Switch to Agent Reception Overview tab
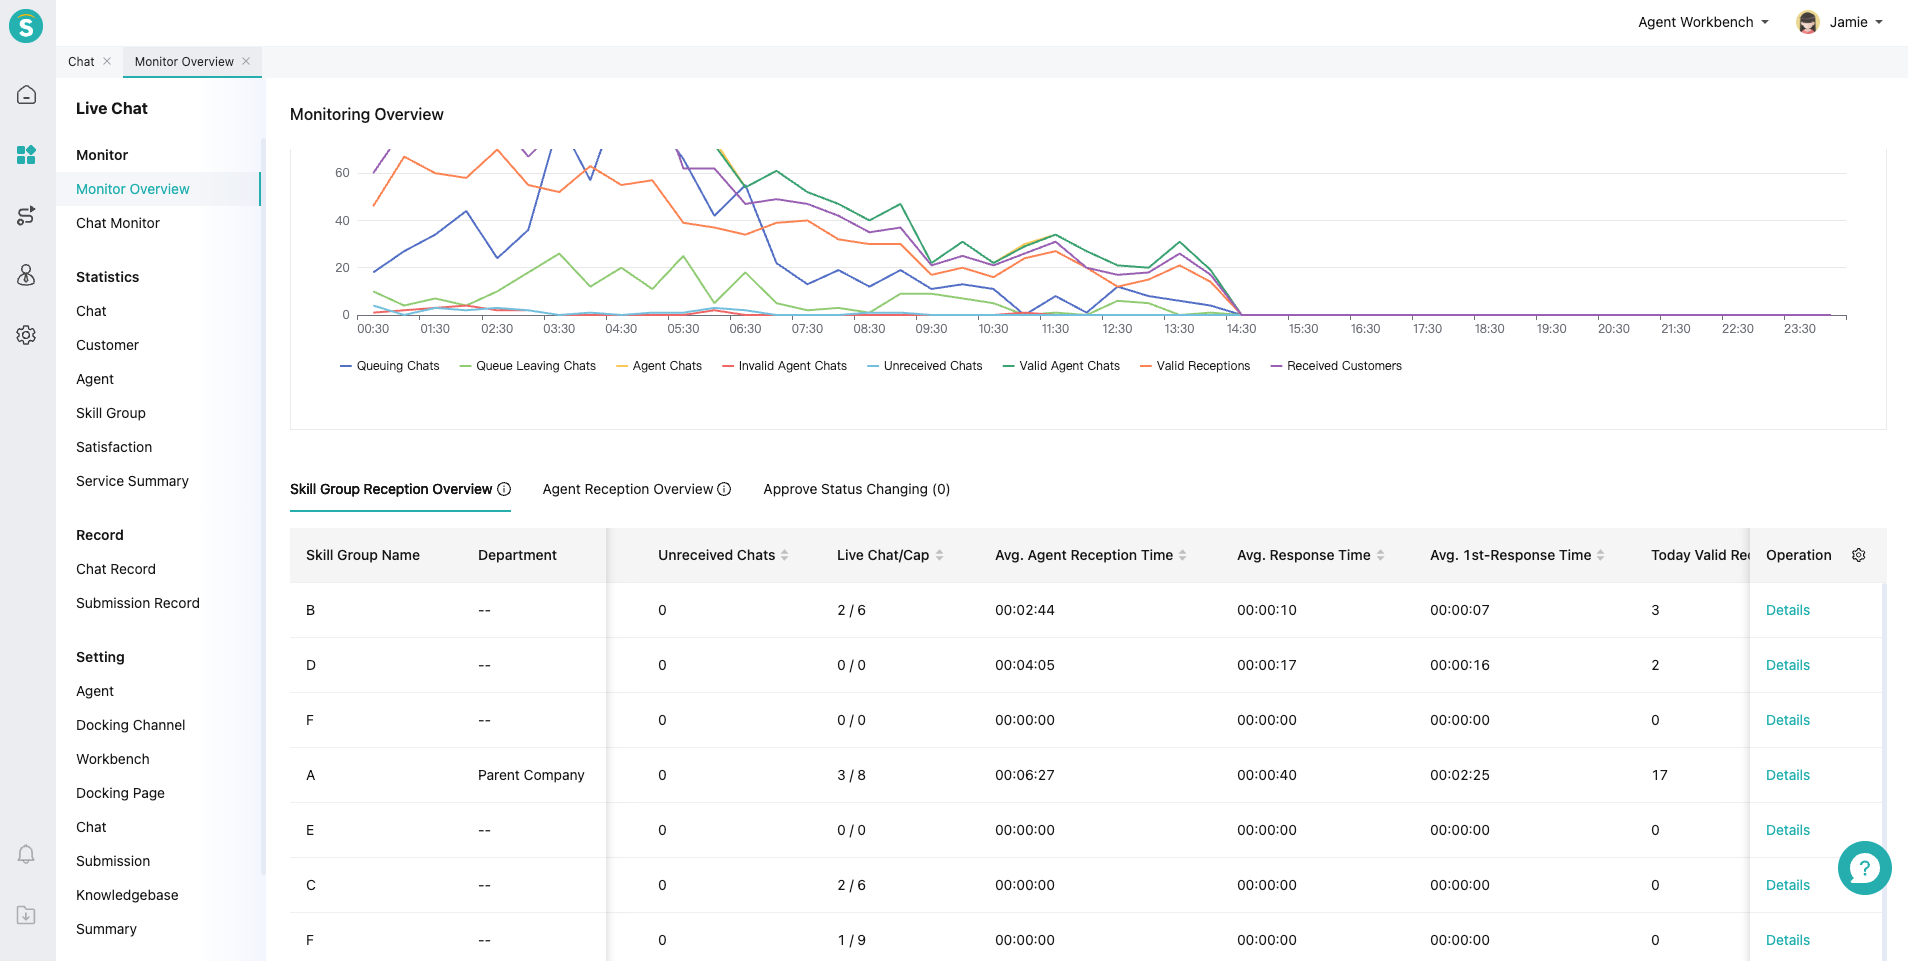 coord(628,489)
